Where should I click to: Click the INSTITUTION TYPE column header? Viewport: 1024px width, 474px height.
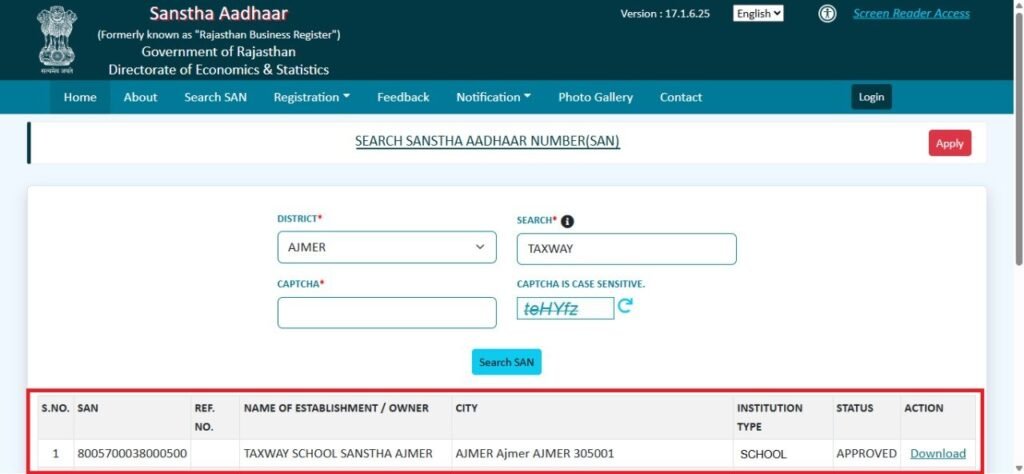(x=770, y=417)
